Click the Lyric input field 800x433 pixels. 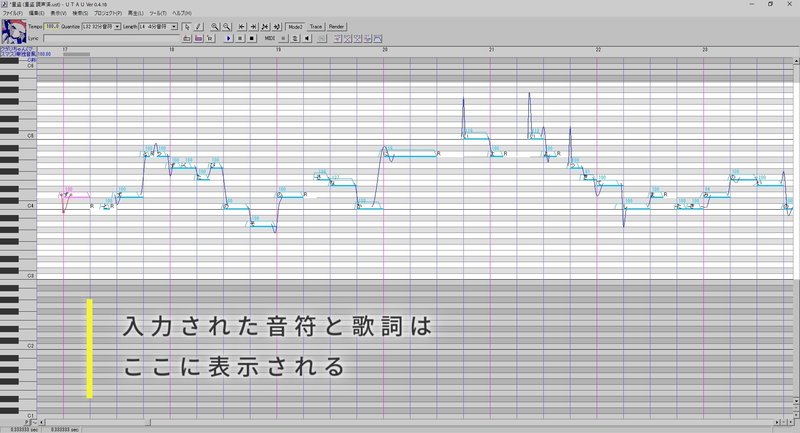pyautogui.click(x=112, y=39)
